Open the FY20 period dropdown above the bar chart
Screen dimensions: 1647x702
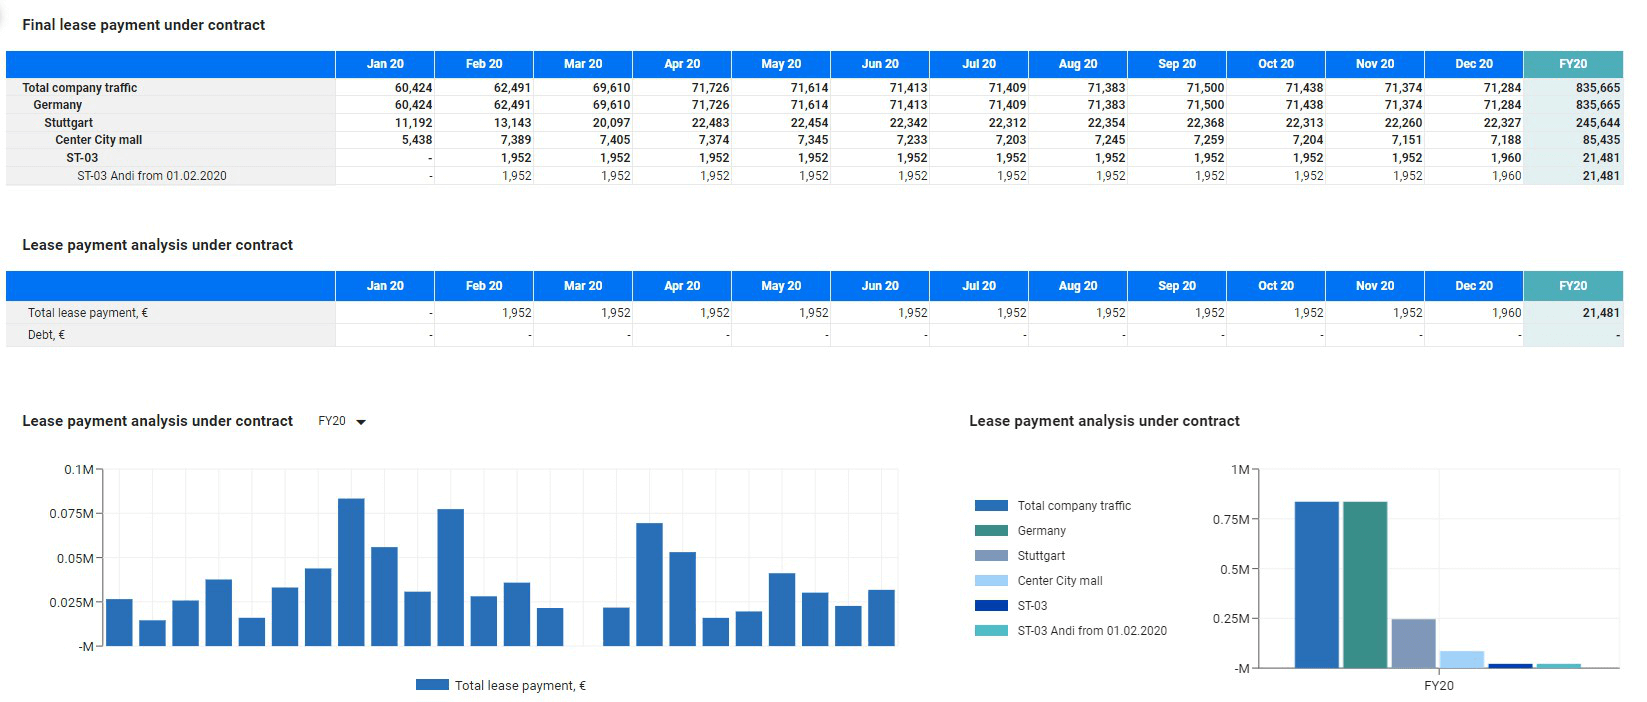[342, 421]
